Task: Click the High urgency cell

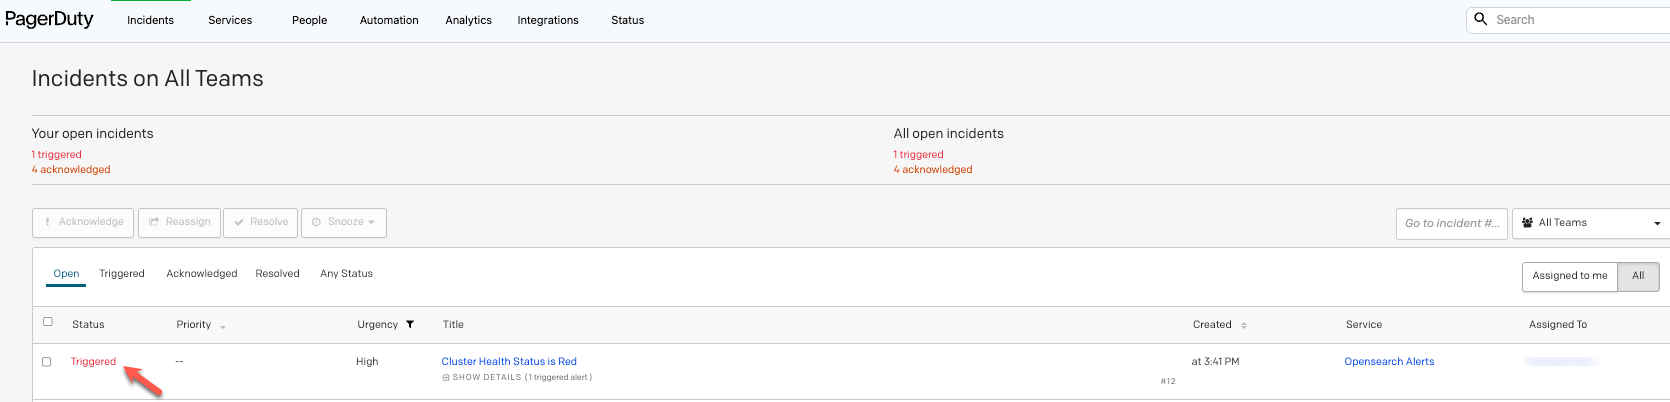Action: tap(367, 362)
